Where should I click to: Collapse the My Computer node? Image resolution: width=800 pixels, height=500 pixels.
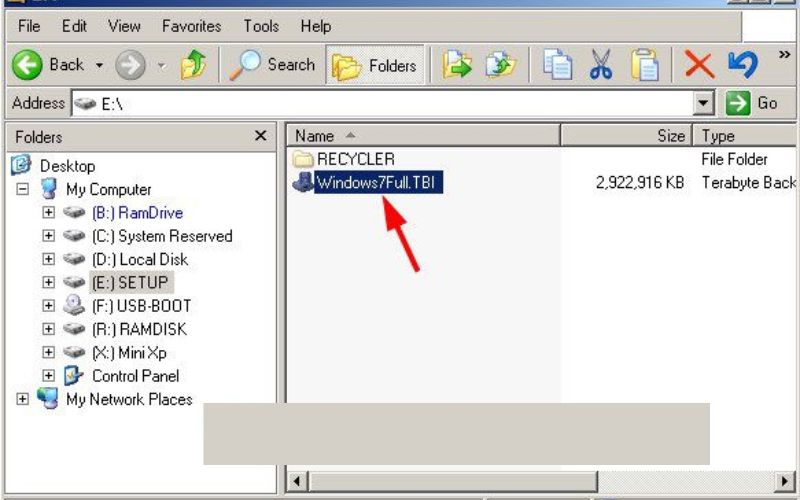point(22,189)
